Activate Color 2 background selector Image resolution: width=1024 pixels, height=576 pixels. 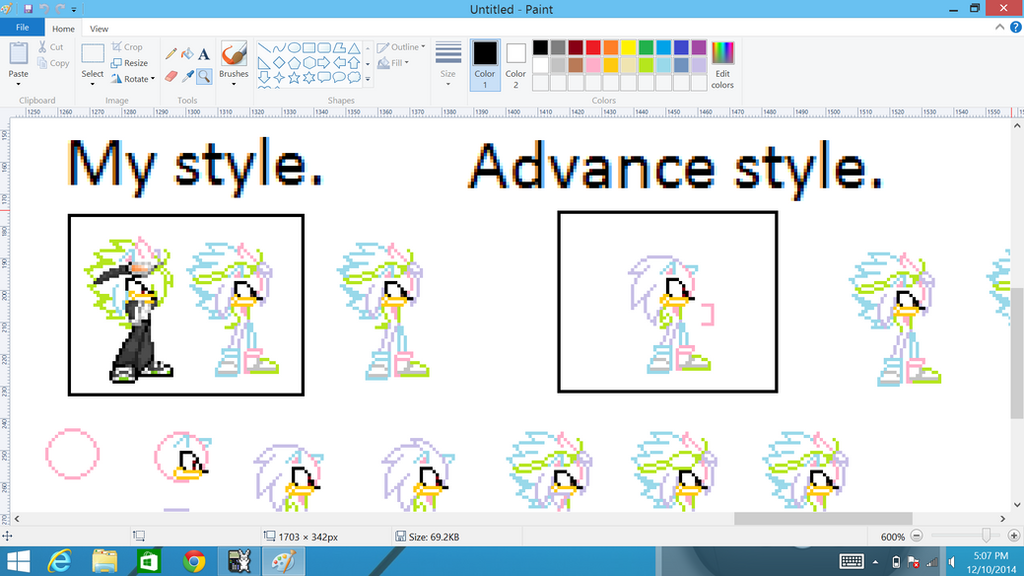515,65
